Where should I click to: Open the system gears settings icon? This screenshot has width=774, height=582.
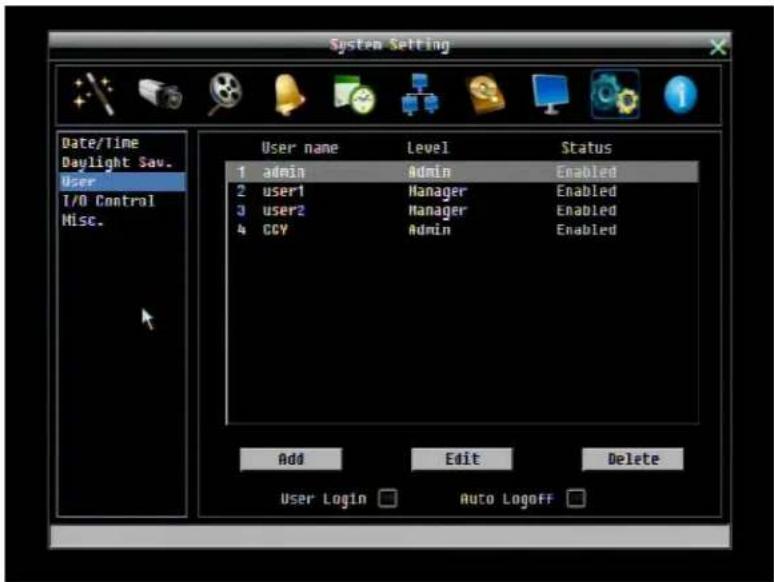click(615, 94)
